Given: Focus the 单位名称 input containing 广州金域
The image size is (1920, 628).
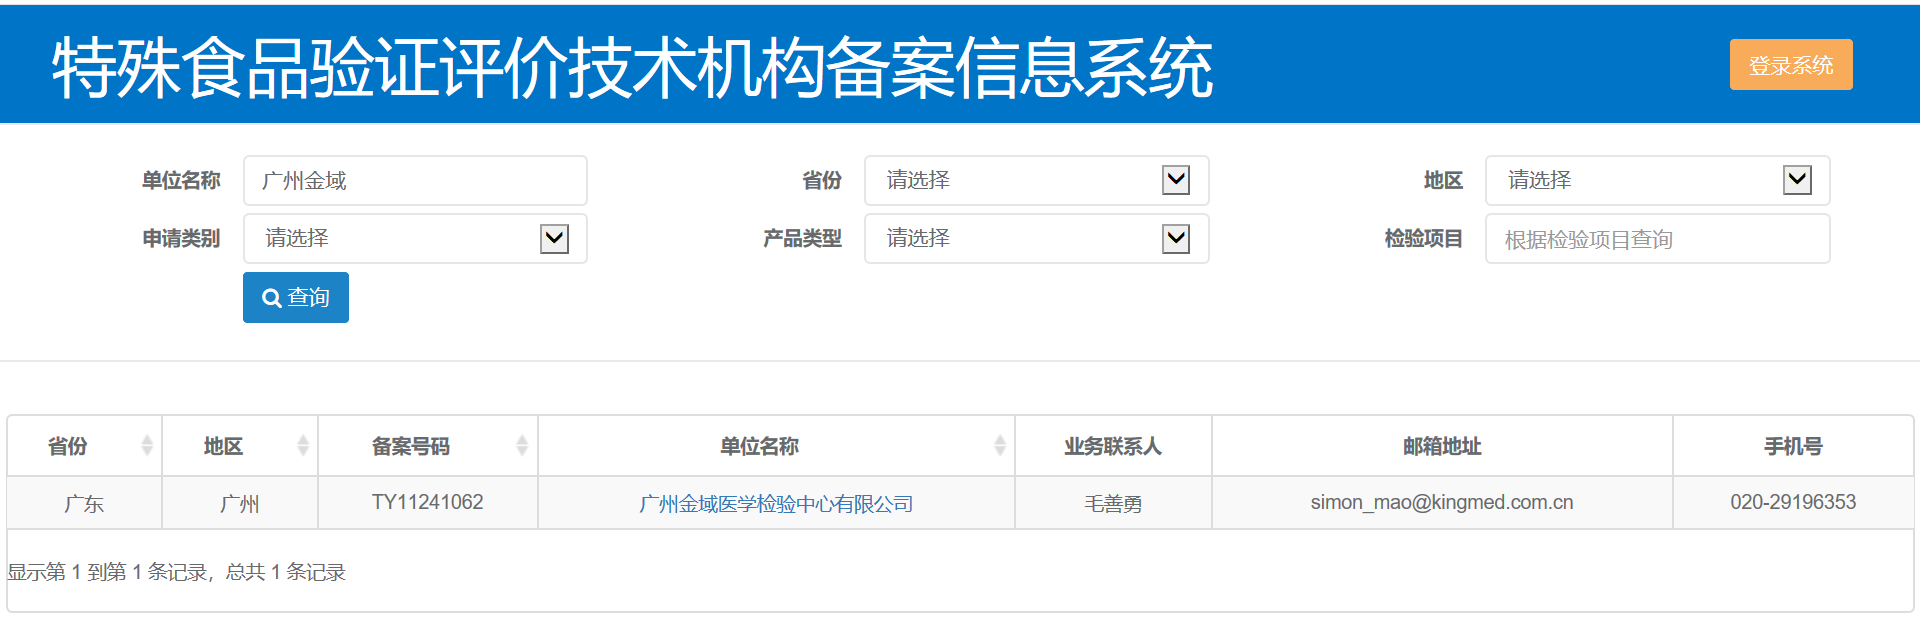Looking at the screenshot, I should [415, 181].
